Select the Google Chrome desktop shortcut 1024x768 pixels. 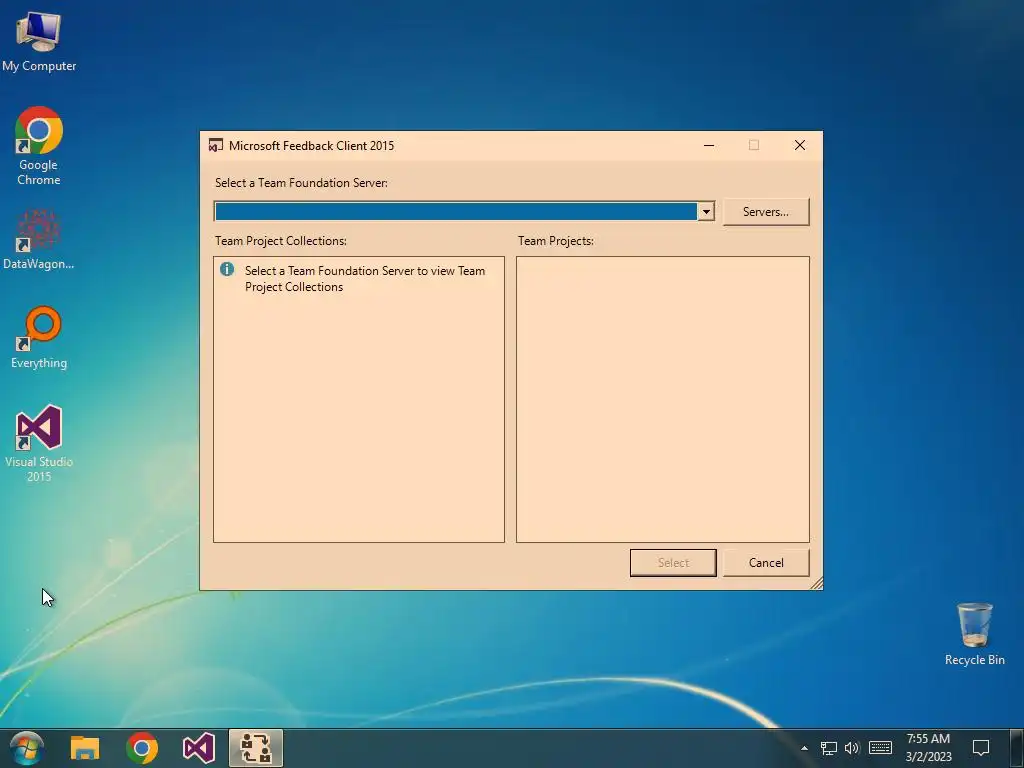coord(39,146)
